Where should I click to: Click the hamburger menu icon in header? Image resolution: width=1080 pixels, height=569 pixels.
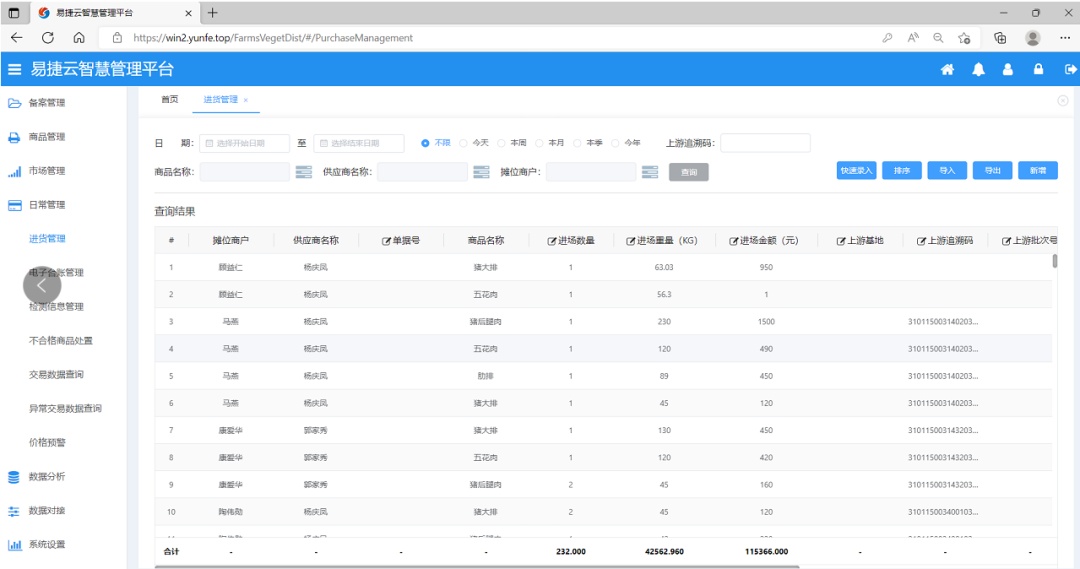click(x=14, y=70)
